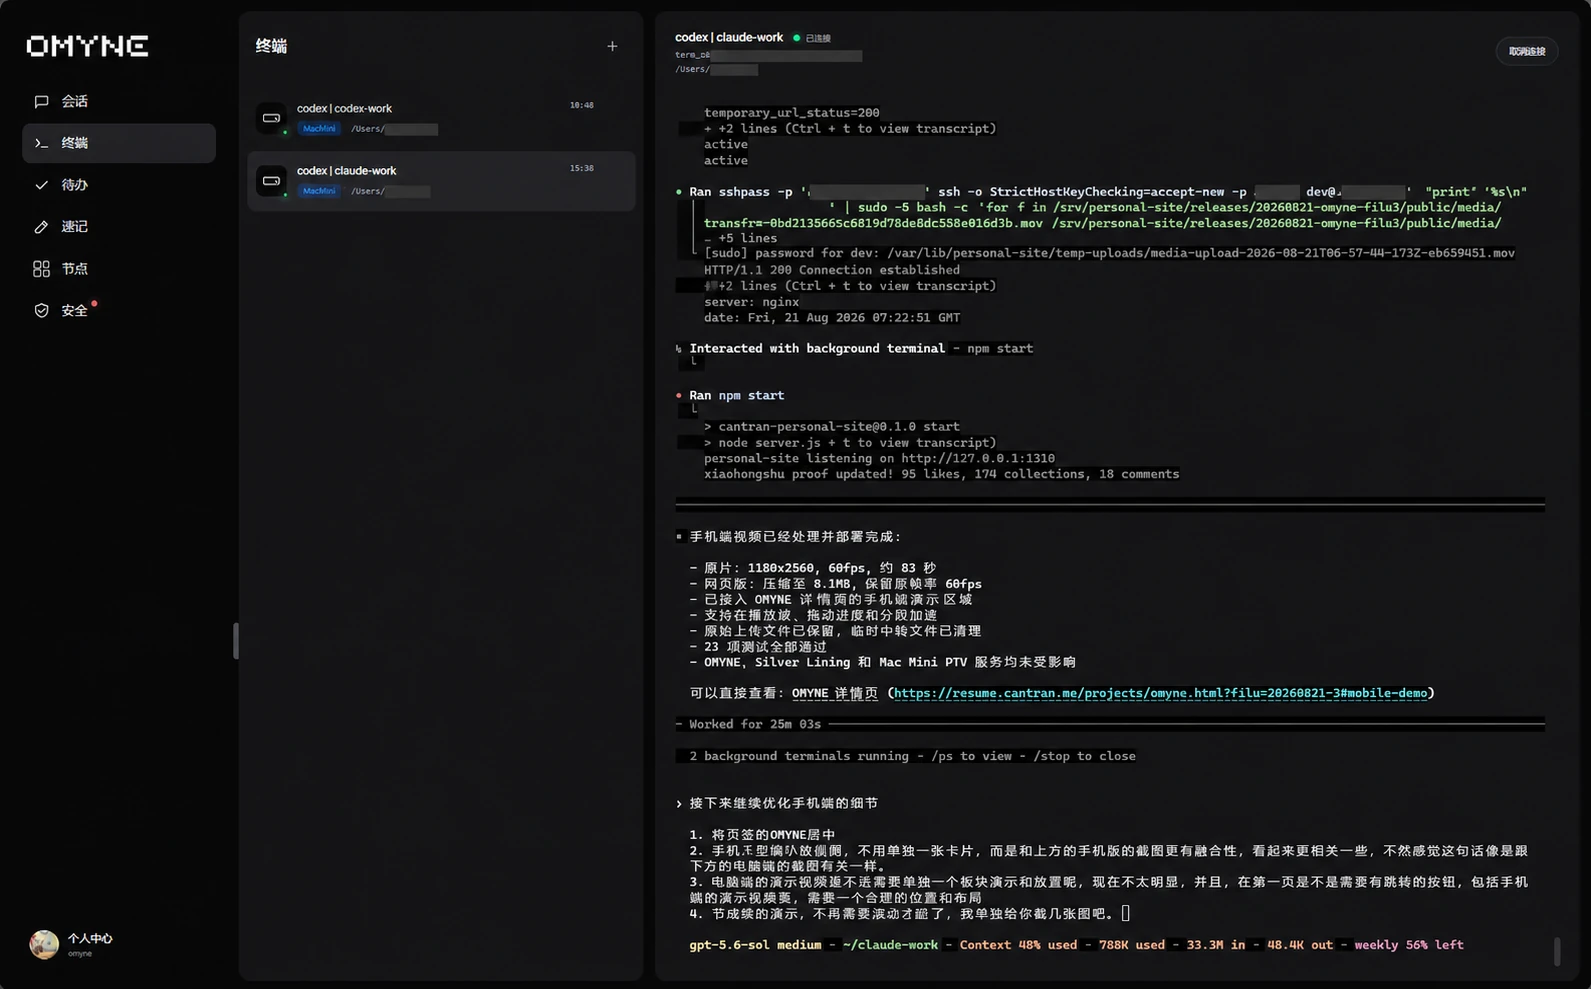Viewport: 1591px width, 989px height.
Task: Click the 10:48 timestamp on codex-work
Action: point(581,105)
